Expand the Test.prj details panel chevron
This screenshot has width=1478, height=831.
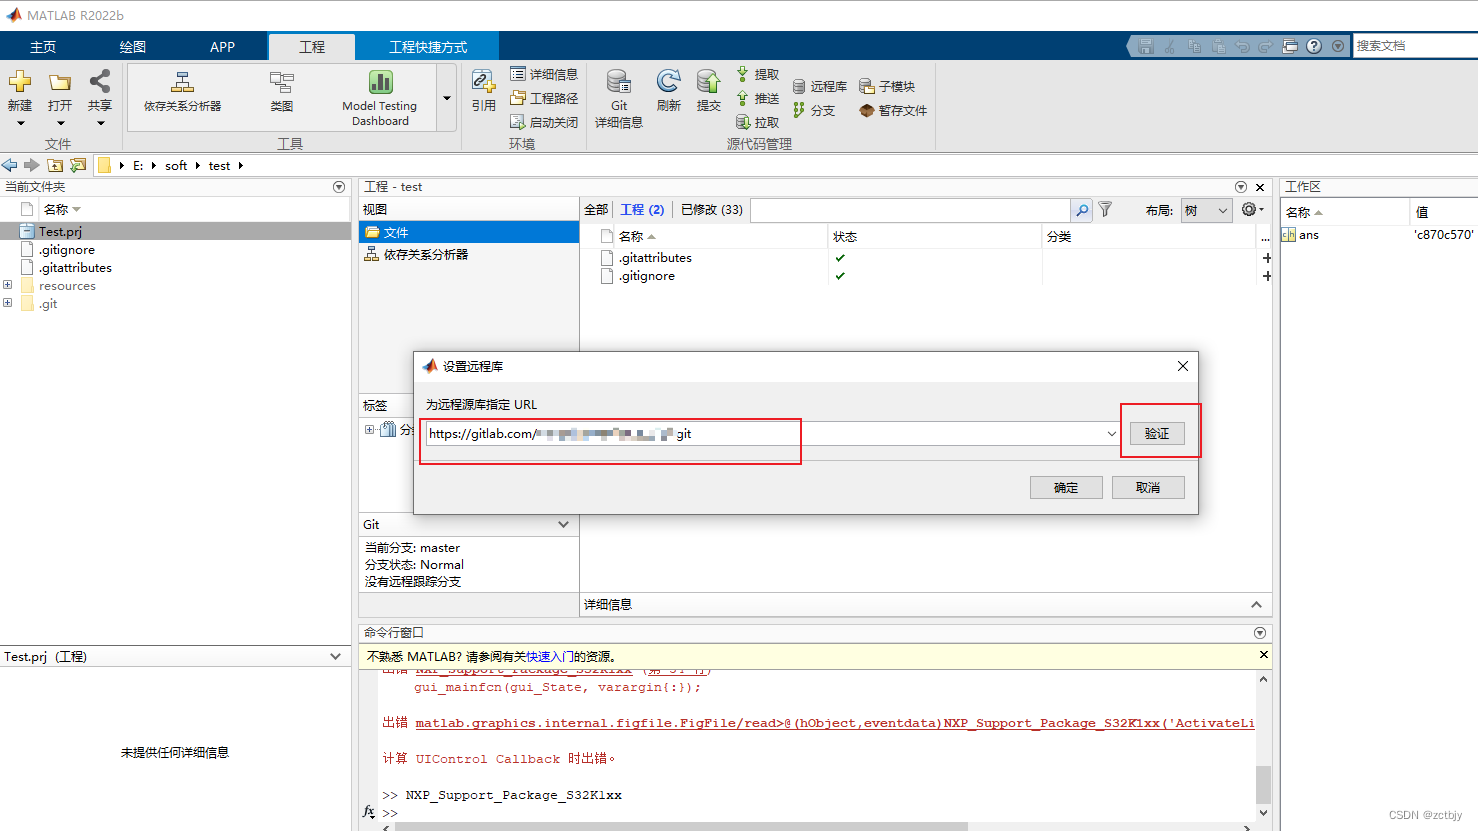[x=335, y=656]
